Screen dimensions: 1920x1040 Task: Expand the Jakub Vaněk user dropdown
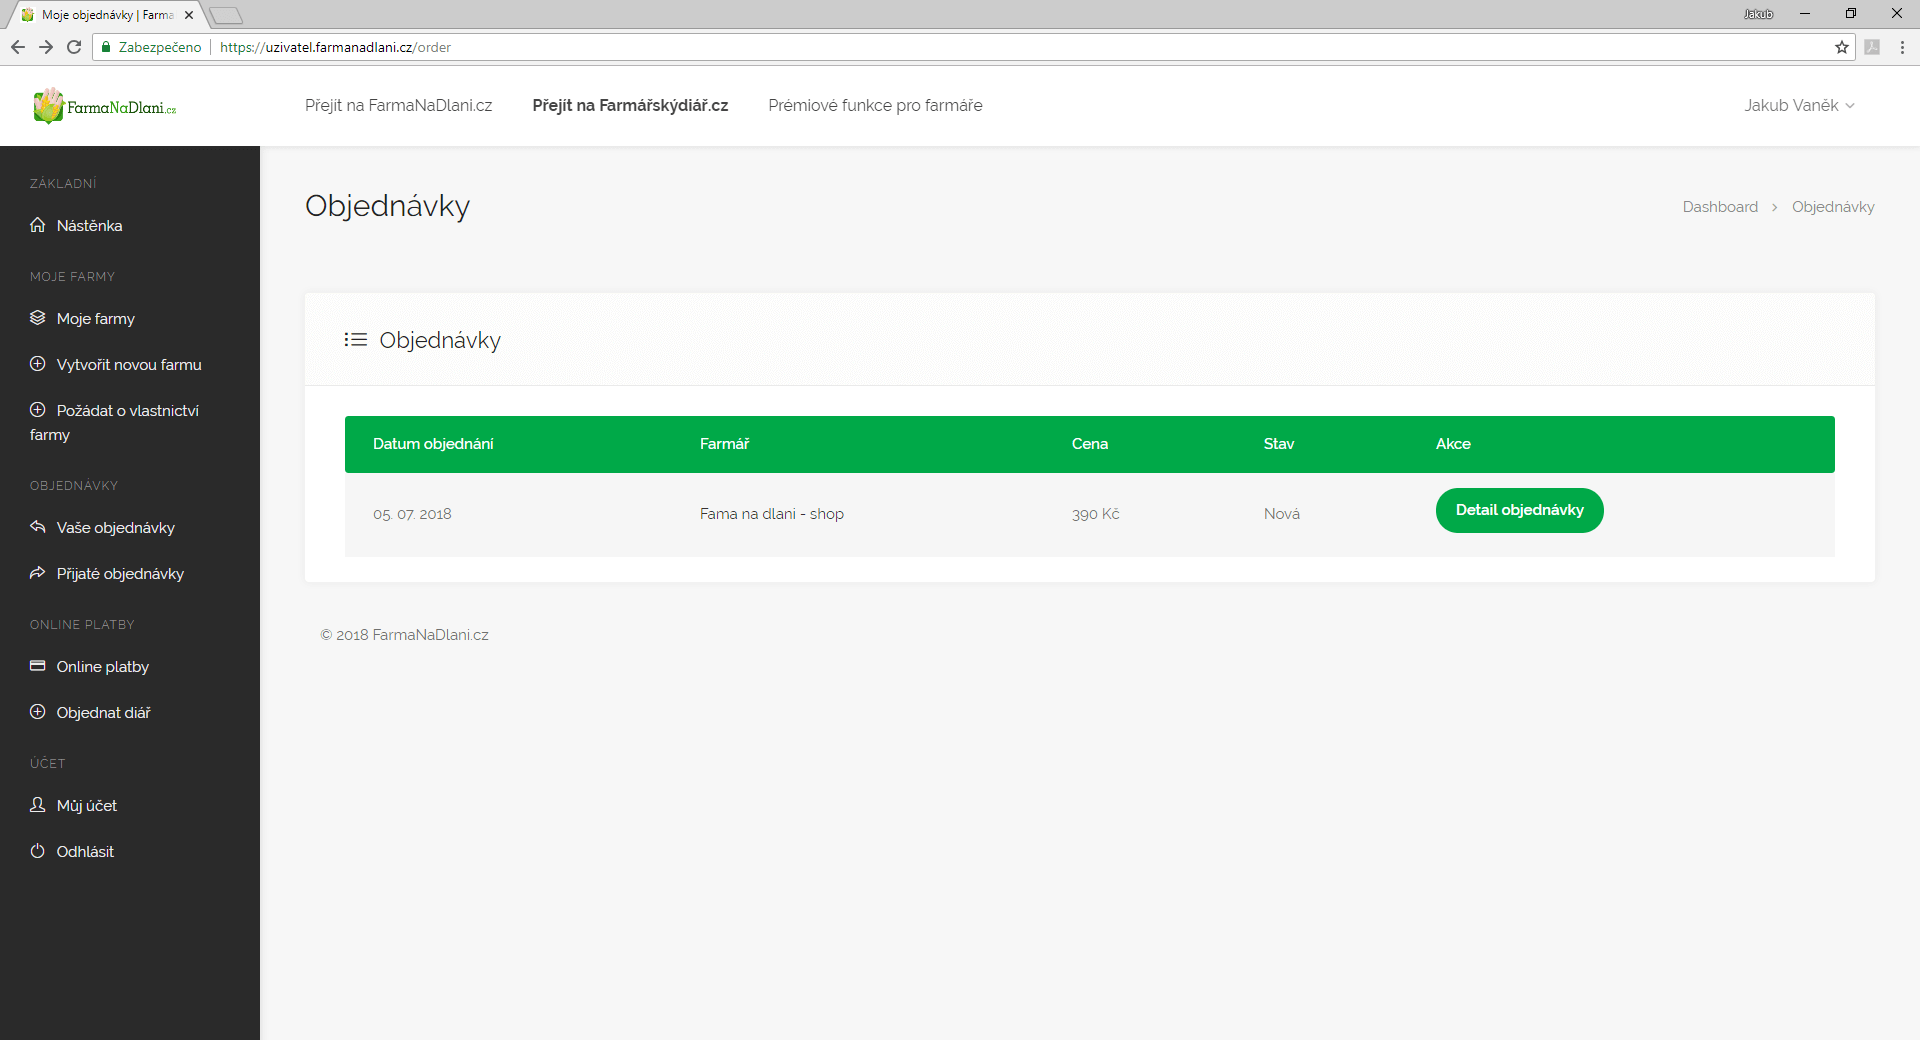[x=1798, y=106]
